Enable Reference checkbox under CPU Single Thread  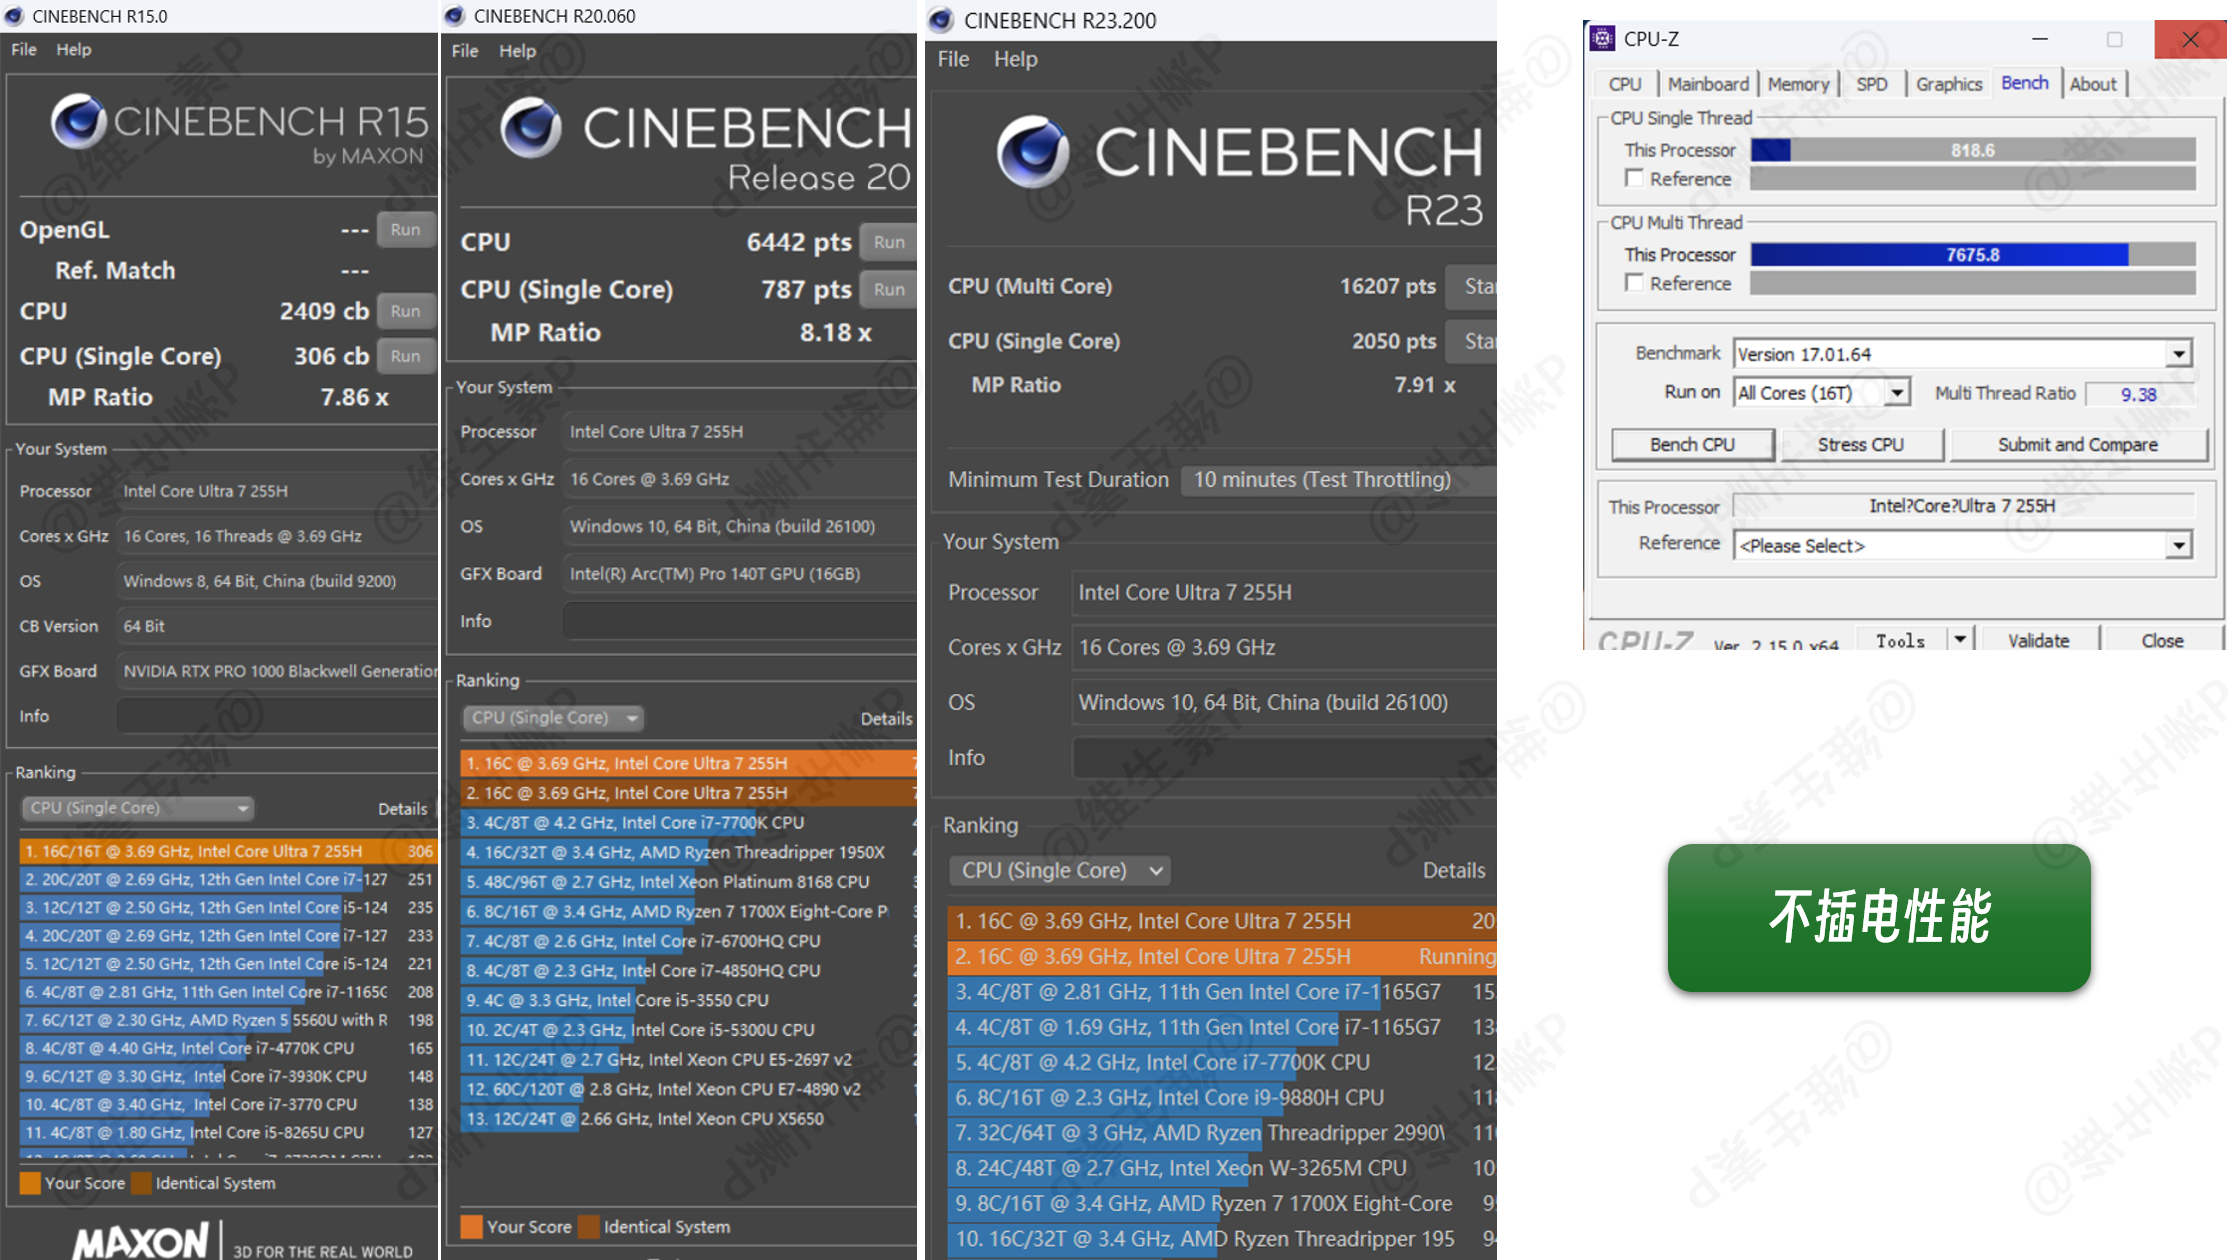pyautogui.click(x=1634, y=179)
